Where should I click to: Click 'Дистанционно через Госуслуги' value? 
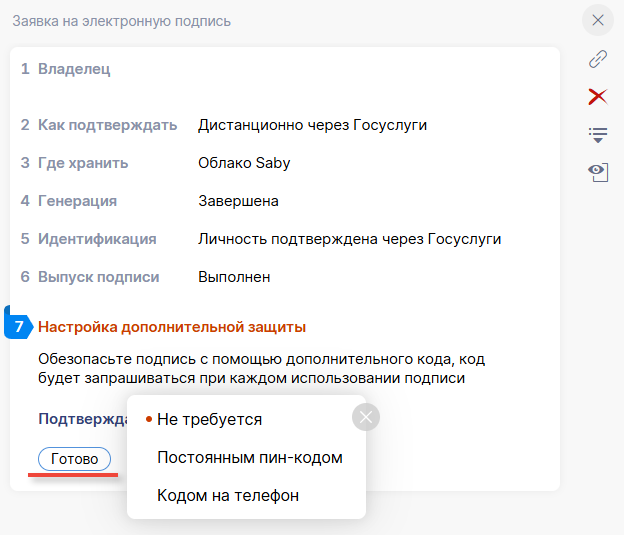click(312, 125)
